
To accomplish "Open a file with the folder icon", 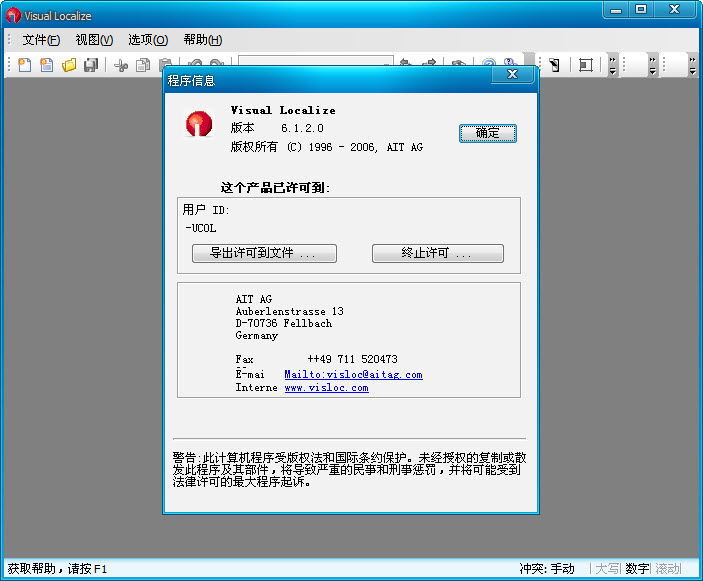I will (x=69, y=65).
